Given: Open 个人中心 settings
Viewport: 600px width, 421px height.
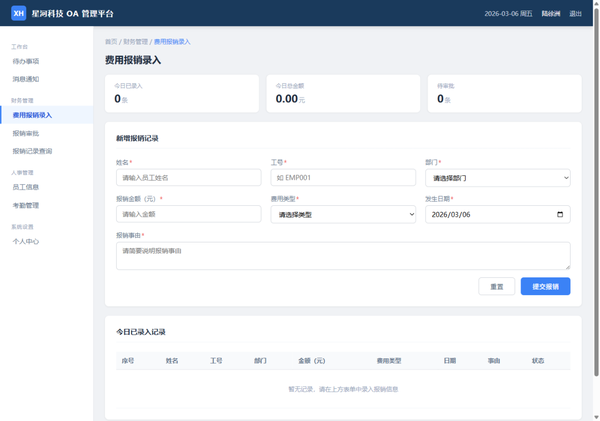Looking at the screenshot, I should click(x=26, y=241).
